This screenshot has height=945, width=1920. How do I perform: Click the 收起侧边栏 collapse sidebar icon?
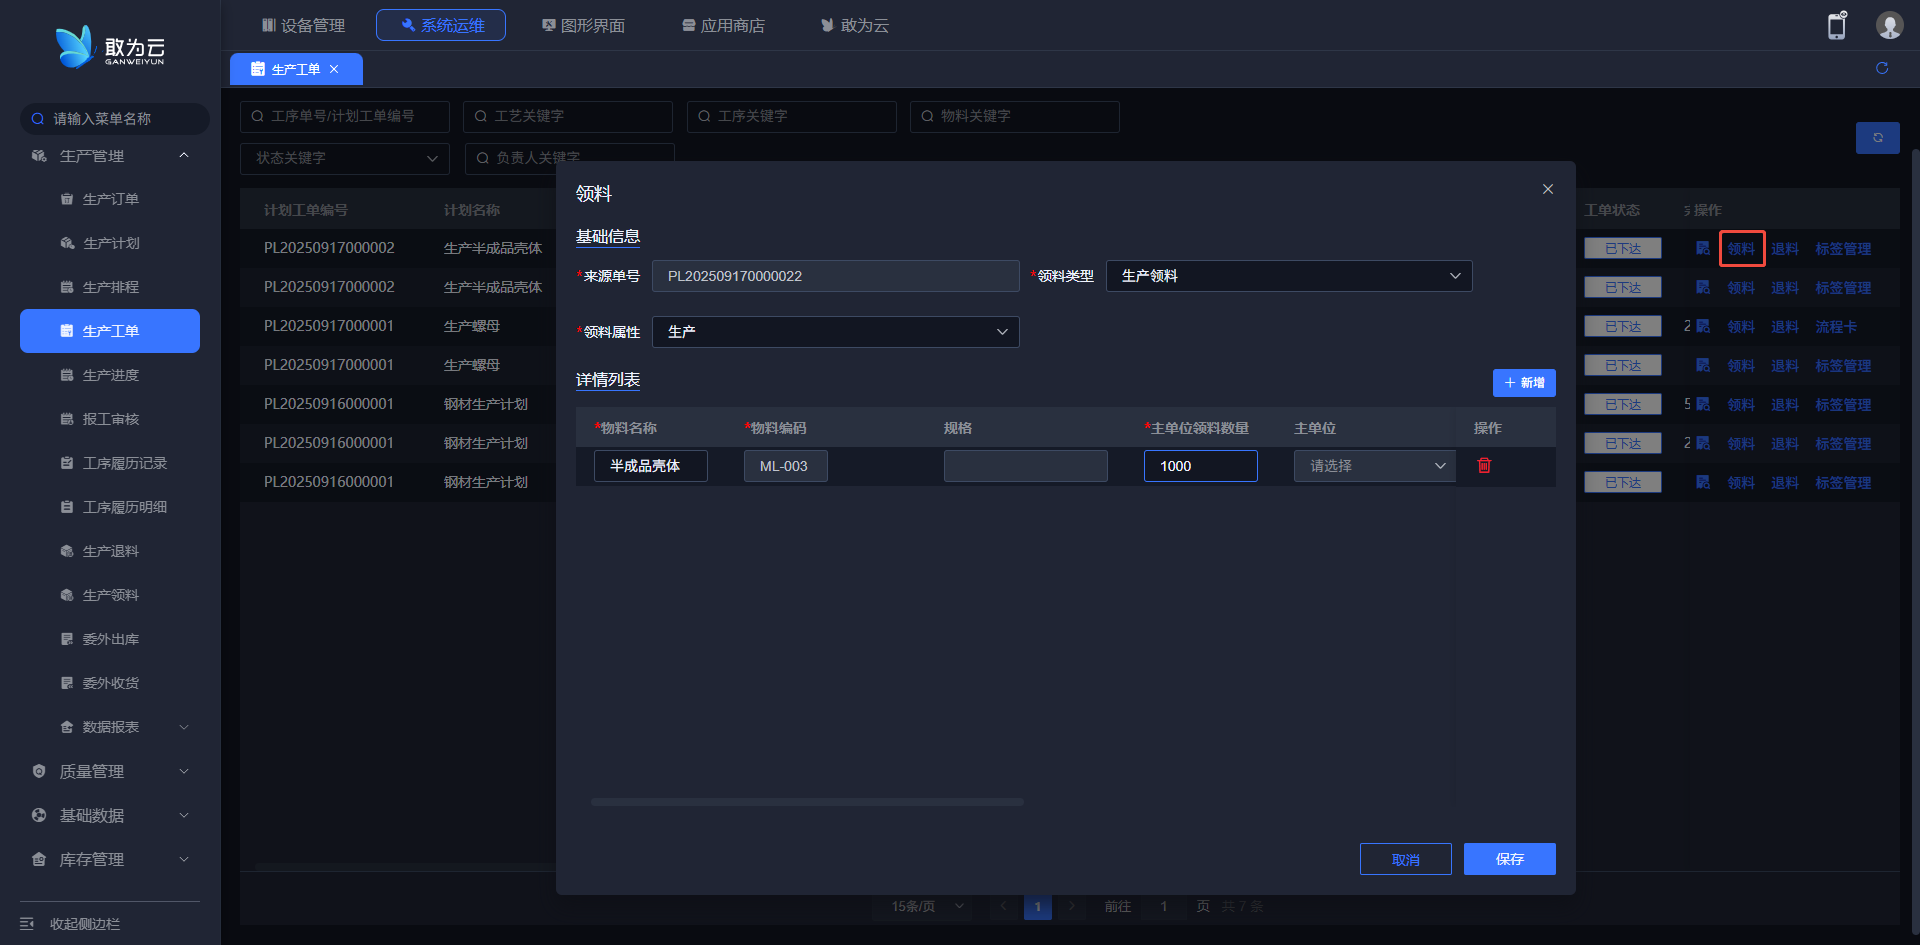click(27, 924)
